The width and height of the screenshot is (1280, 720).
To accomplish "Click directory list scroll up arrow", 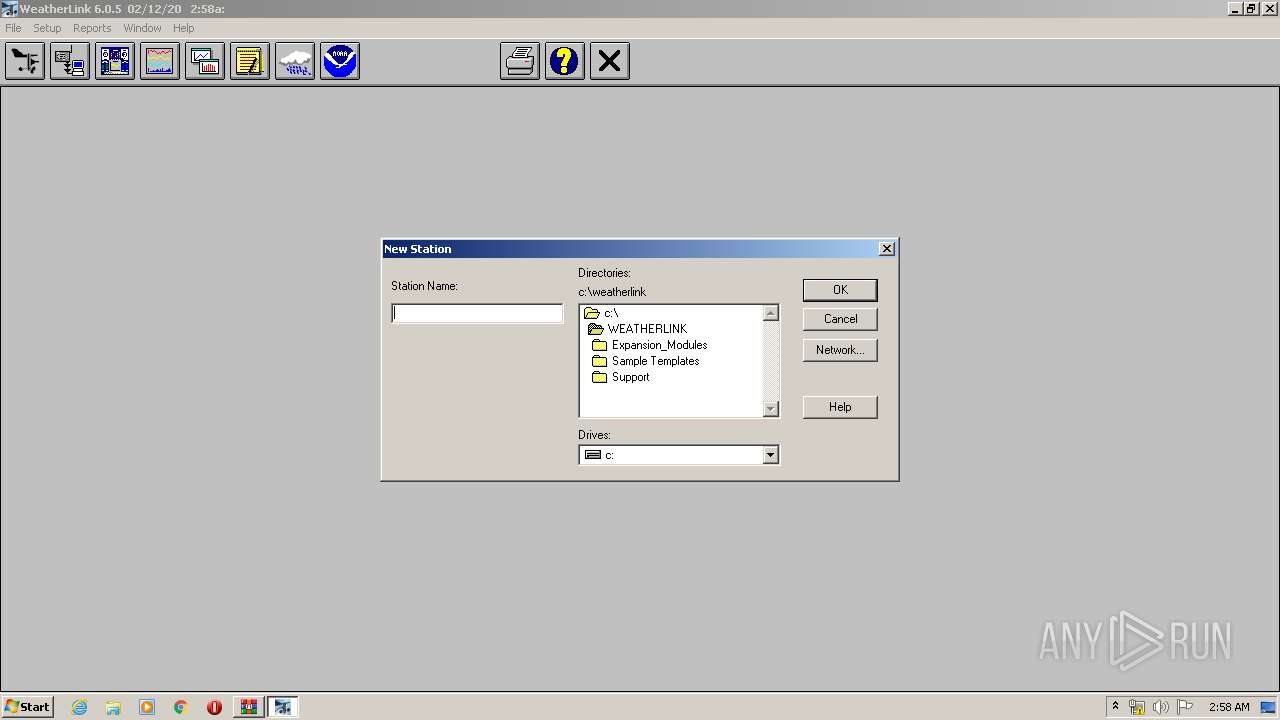I will coord(770,313).
